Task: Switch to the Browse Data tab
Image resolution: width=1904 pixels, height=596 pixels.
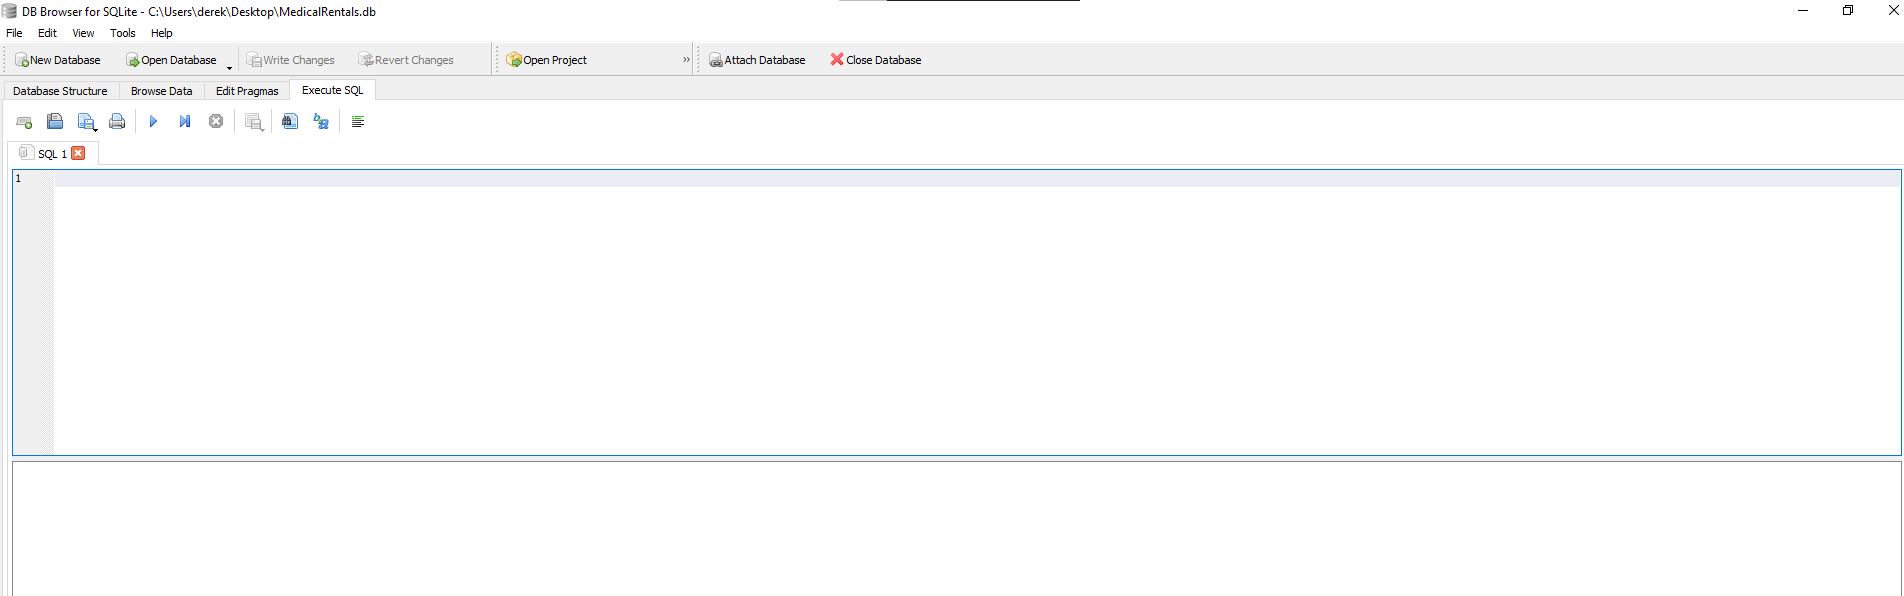Action: (x=161, y=91)
